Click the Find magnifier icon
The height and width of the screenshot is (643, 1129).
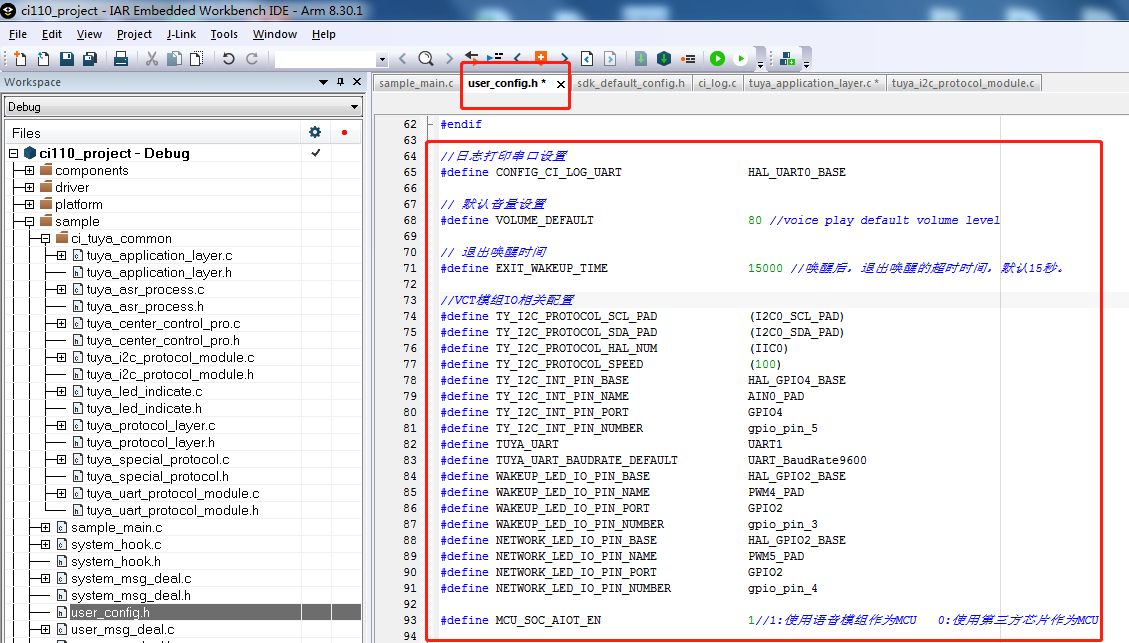click(426, 59)
